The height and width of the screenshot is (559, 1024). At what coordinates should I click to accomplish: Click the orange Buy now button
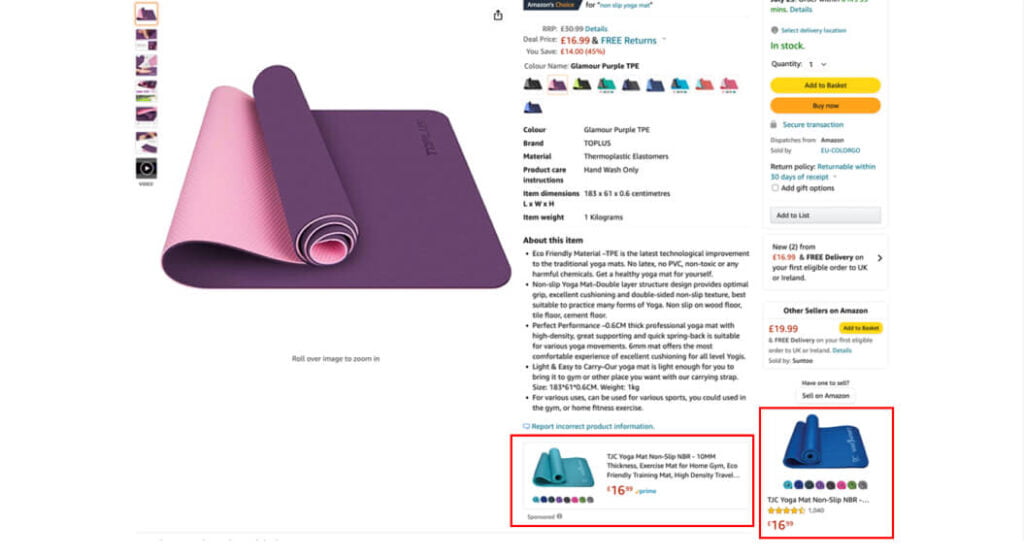pyautogui.click(x=825, y=105)
